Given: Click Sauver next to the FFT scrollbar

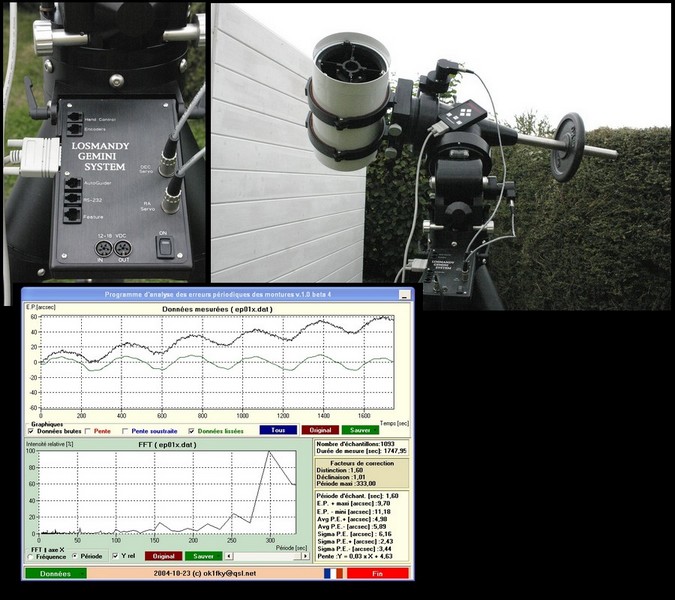Looking at the screenshot, I should (x=204, y=556).
